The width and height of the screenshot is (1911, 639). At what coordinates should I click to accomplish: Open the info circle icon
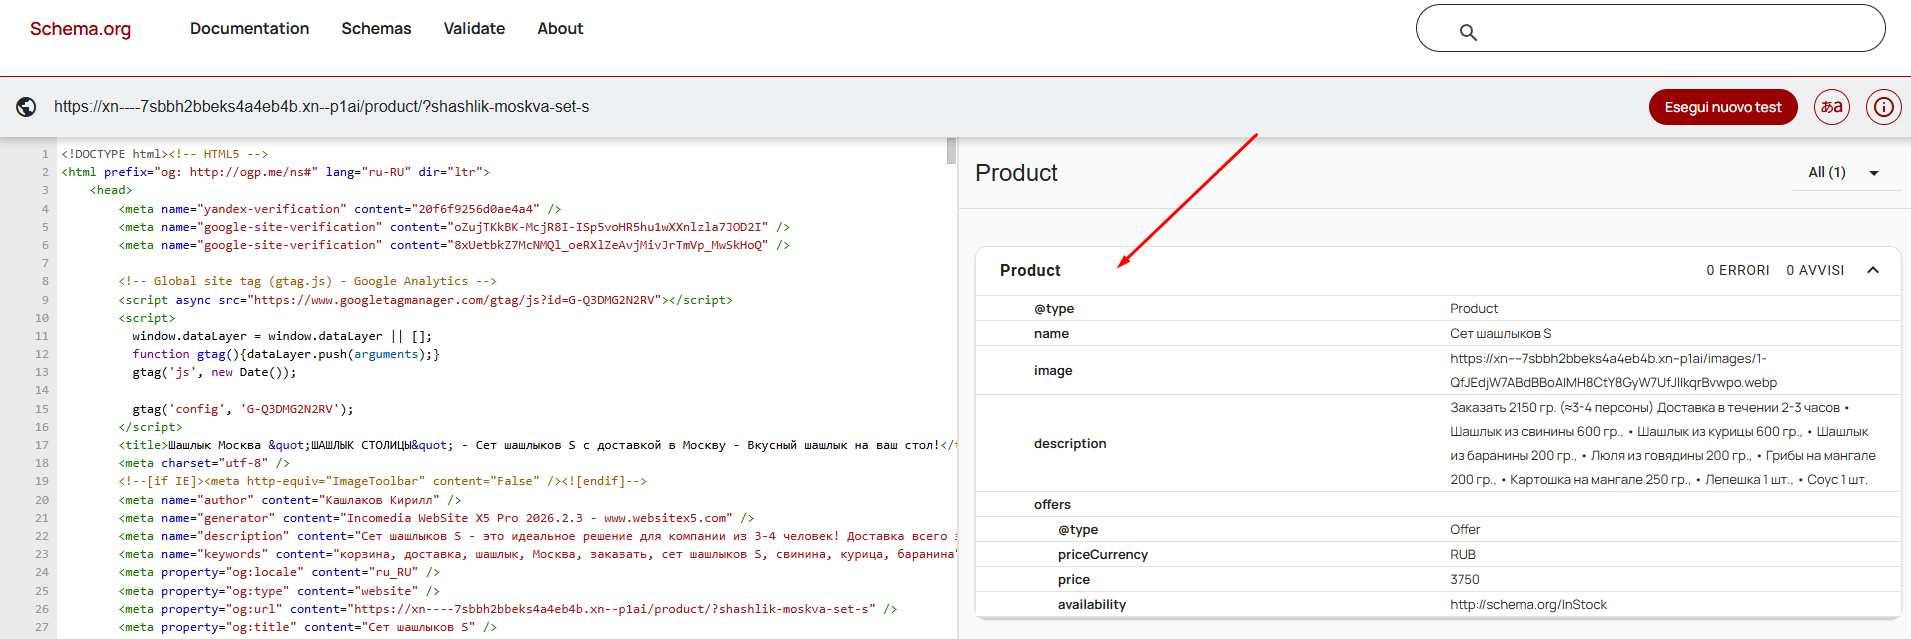[x=1884, y=107]
